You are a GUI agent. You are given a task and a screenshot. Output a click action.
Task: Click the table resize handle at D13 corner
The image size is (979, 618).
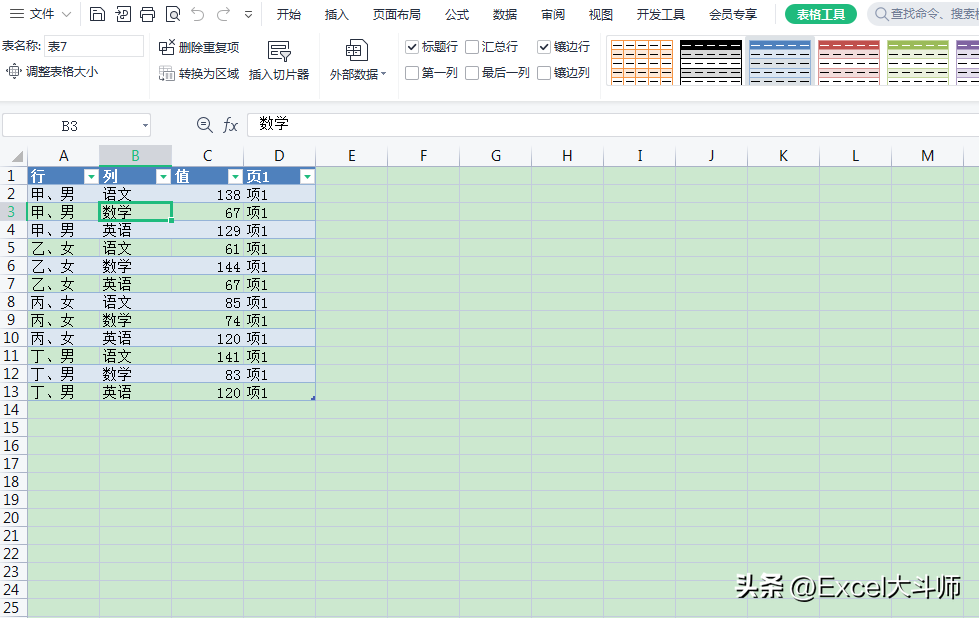click(x=313, y=398)
